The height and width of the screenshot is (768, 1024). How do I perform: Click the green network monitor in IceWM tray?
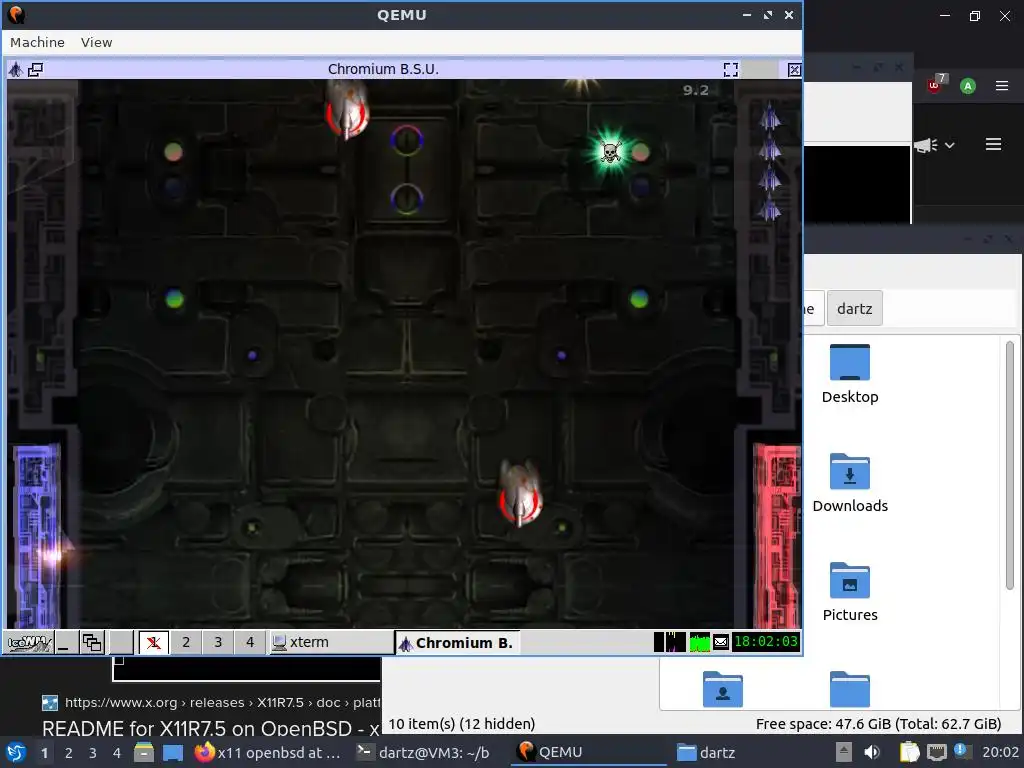pyautogui.click(x=699, y=643)
